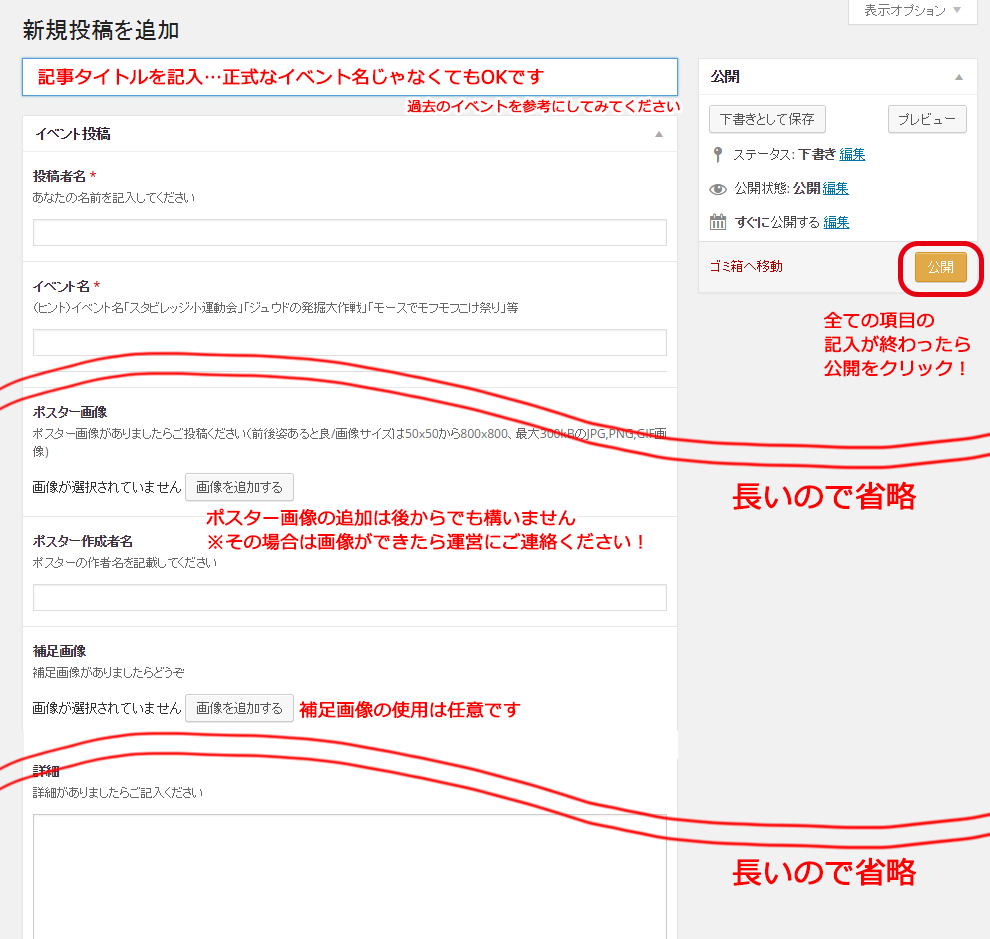Screen dimensions: 990x939
Task: Click the プレビュー button
Action: [x=927, y=119]
